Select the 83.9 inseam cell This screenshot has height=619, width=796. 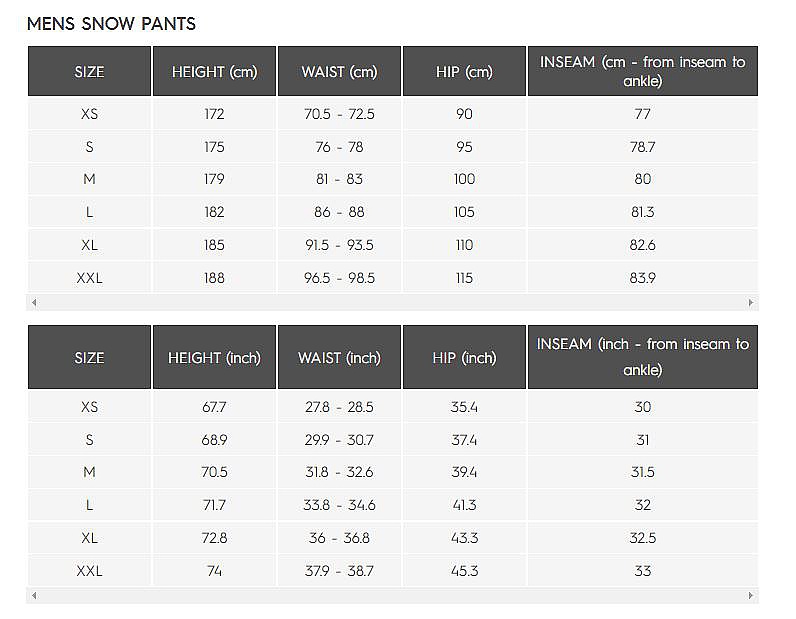[642, 278]
